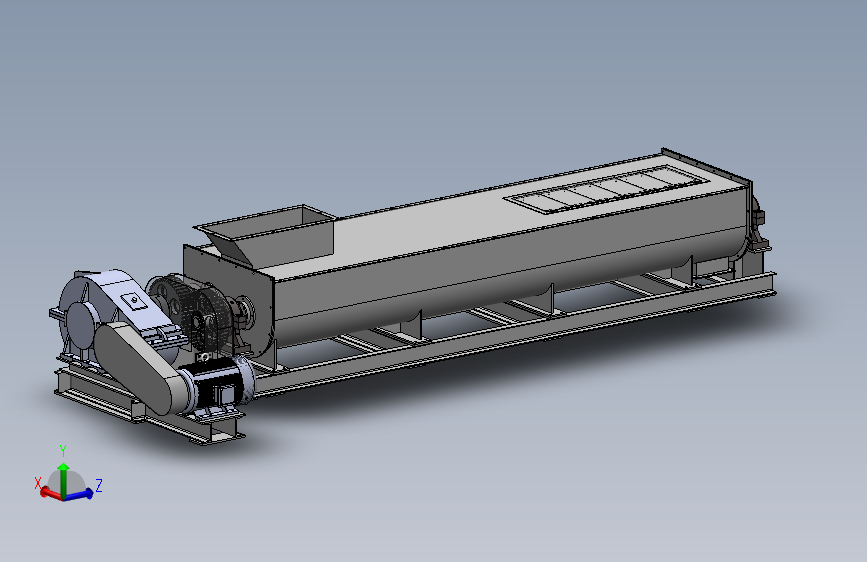
Task: Click the red X axis arrow on the triad
Action: pos(50,492)
